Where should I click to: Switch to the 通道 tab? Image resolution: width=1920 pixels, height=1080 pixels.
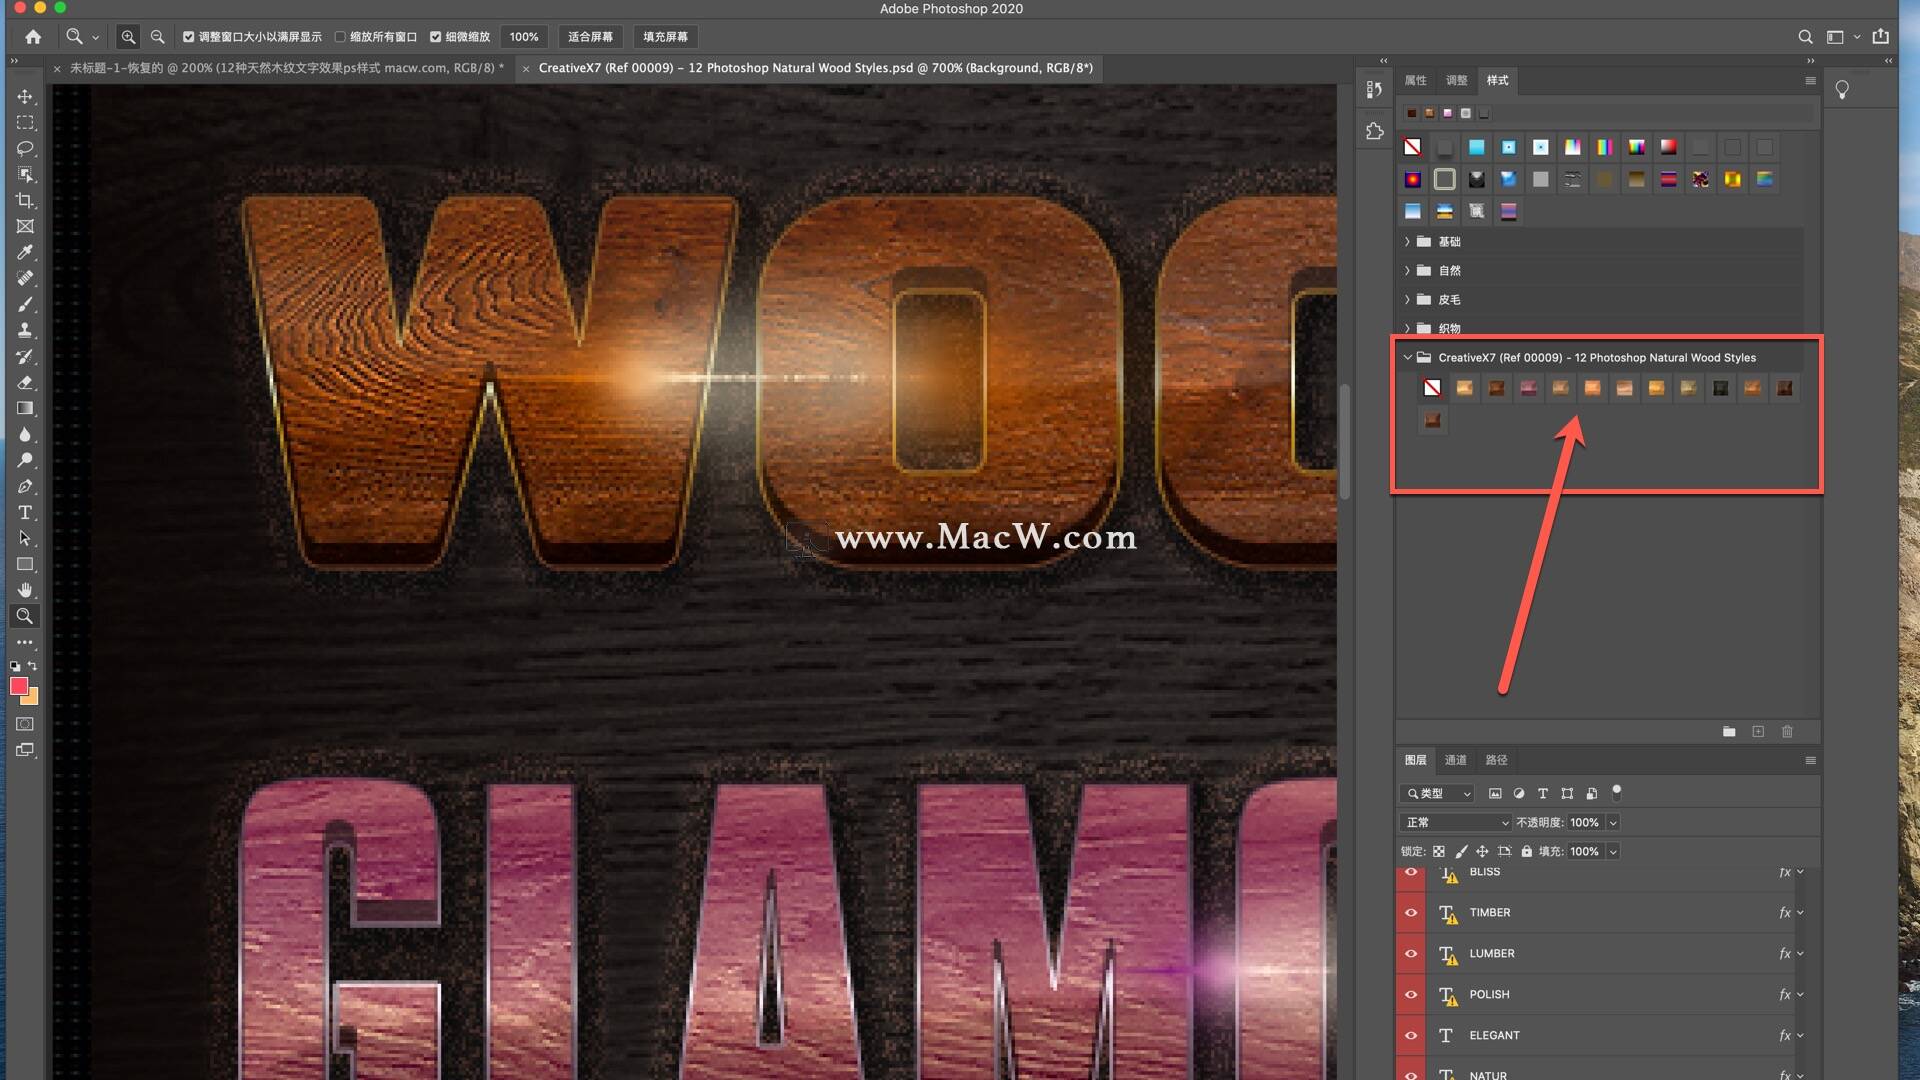1455,760
